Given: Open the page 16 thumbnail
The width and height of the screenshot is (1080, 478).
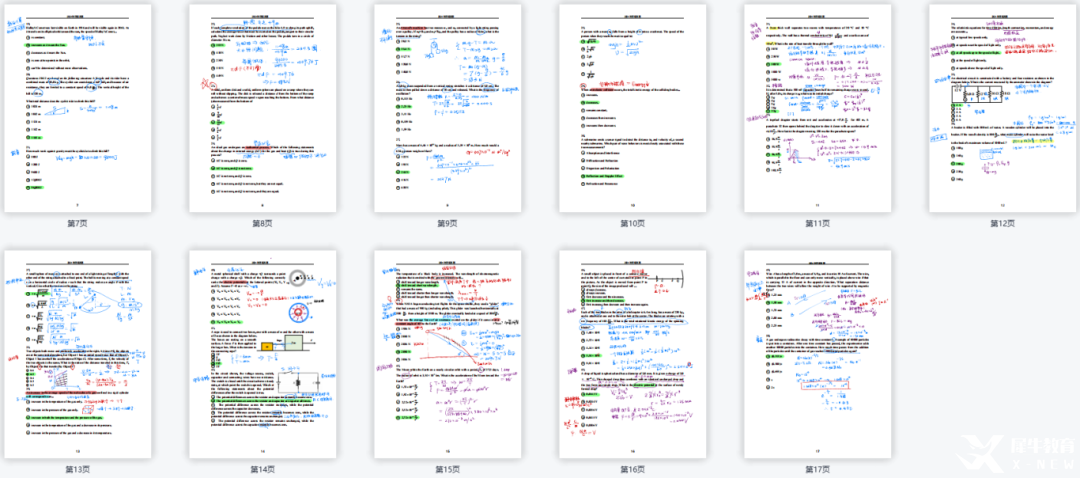Looking at the screenshot, I should coord(632,355).
